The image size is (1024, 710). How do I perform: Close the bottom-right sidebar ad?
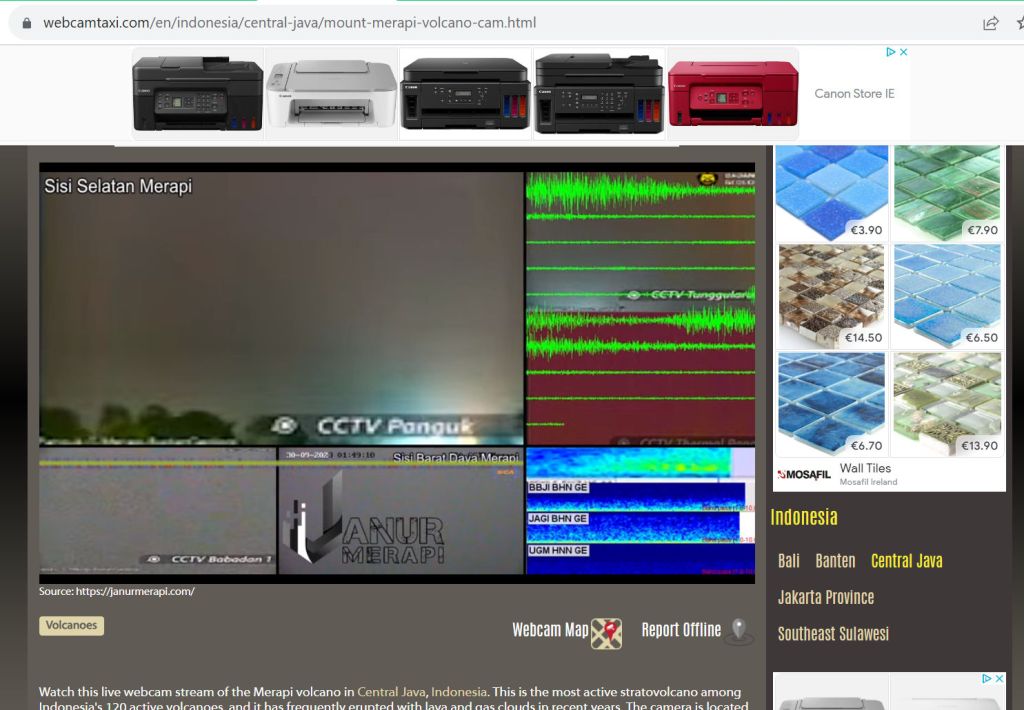[x=999, y=679]
